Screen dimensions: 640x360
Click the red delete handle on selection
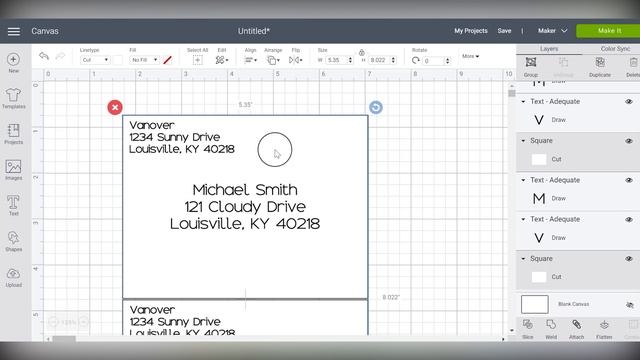point(115,107)
